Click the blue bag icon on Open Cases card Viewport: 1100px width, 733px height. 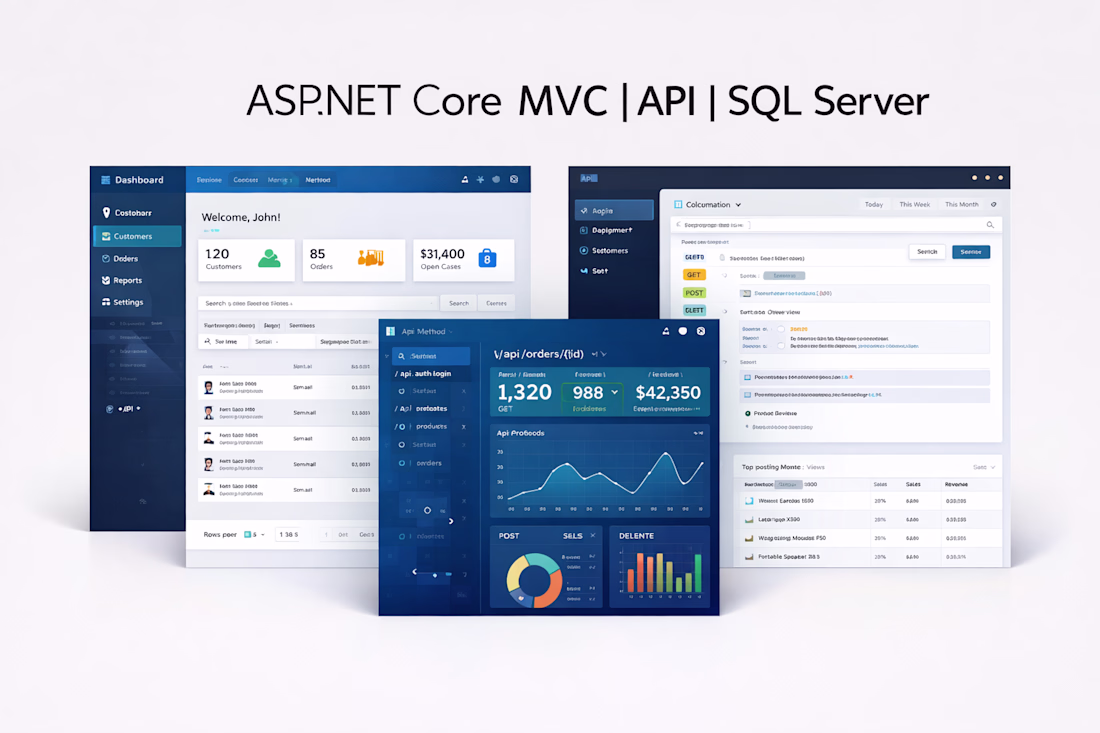(x=488, y=259)
